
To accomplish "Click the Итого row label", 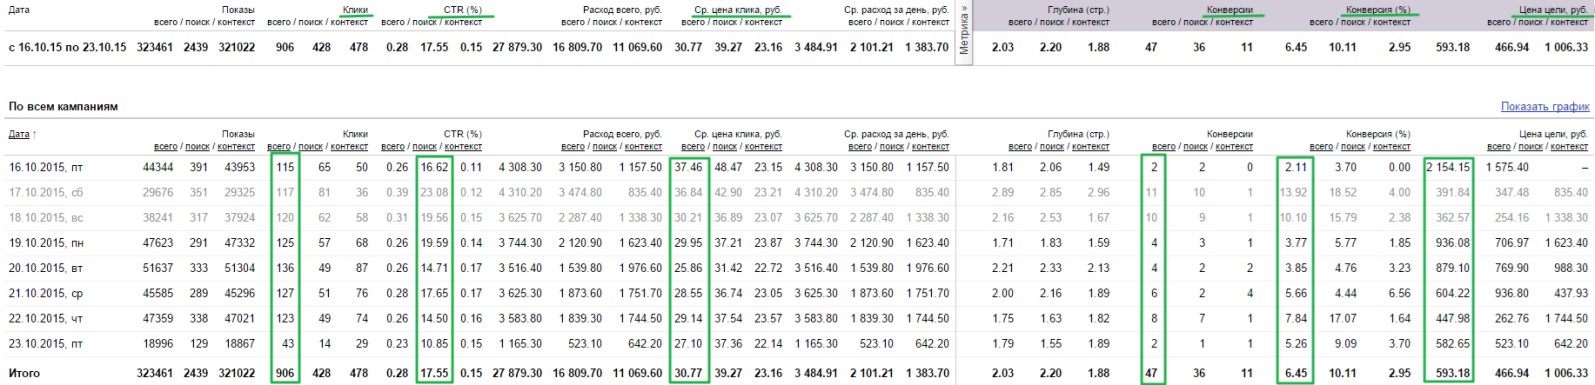I will point(24,372).
